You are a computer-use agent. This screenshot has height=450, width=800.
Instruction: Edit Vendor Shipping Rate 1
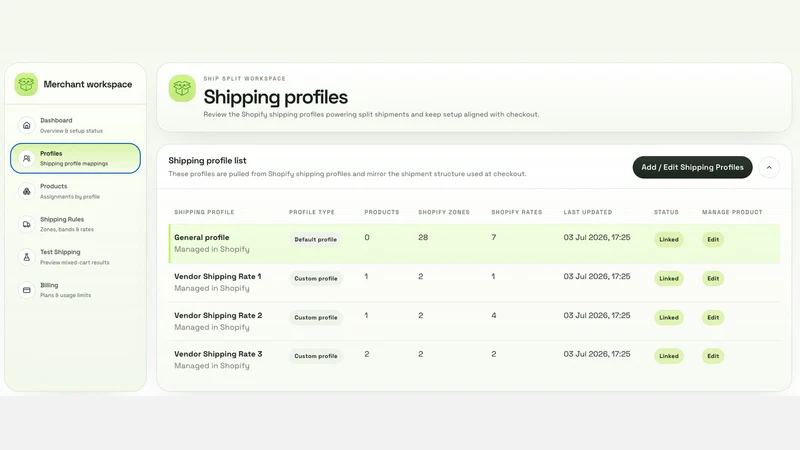click(x=713, y=279)
